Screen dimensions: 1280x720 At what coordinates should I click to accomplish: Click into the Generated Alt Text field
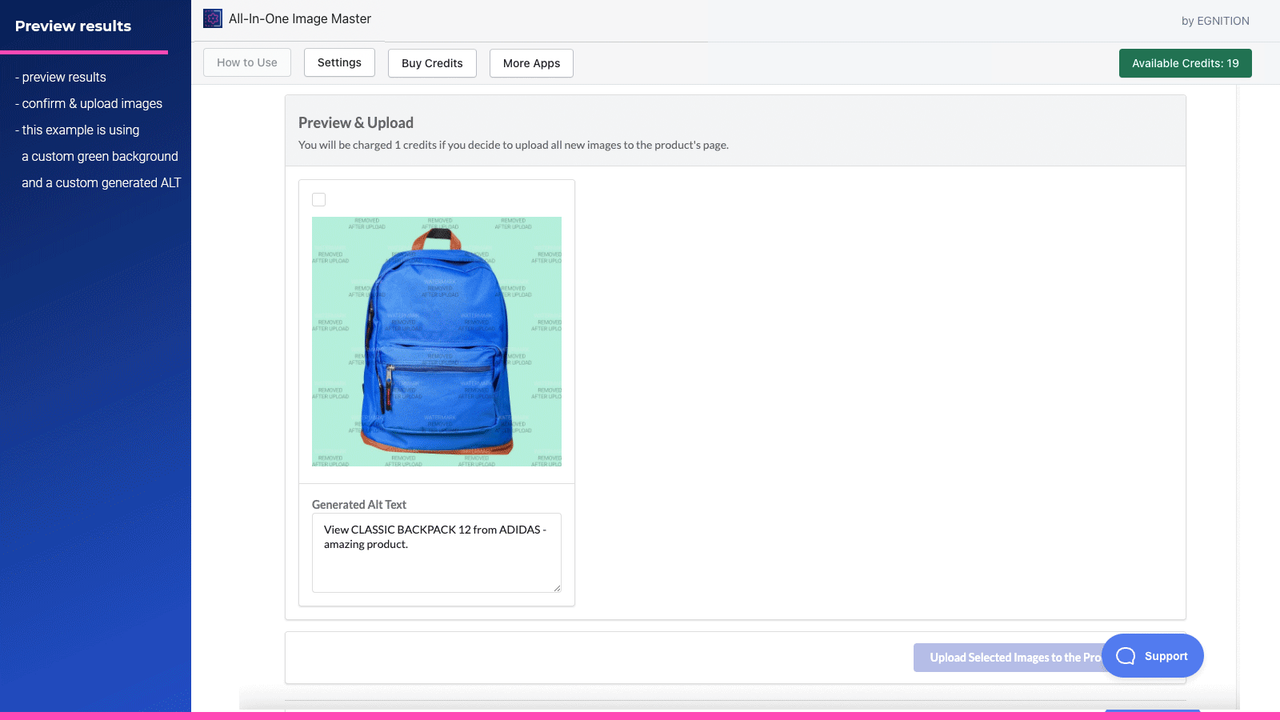436,553
